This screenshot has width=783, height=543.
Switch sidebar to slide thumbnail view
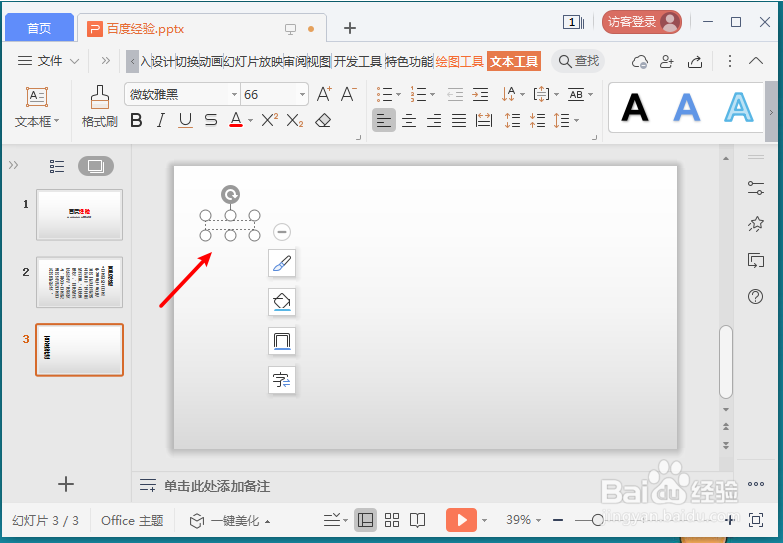[95, 166]
